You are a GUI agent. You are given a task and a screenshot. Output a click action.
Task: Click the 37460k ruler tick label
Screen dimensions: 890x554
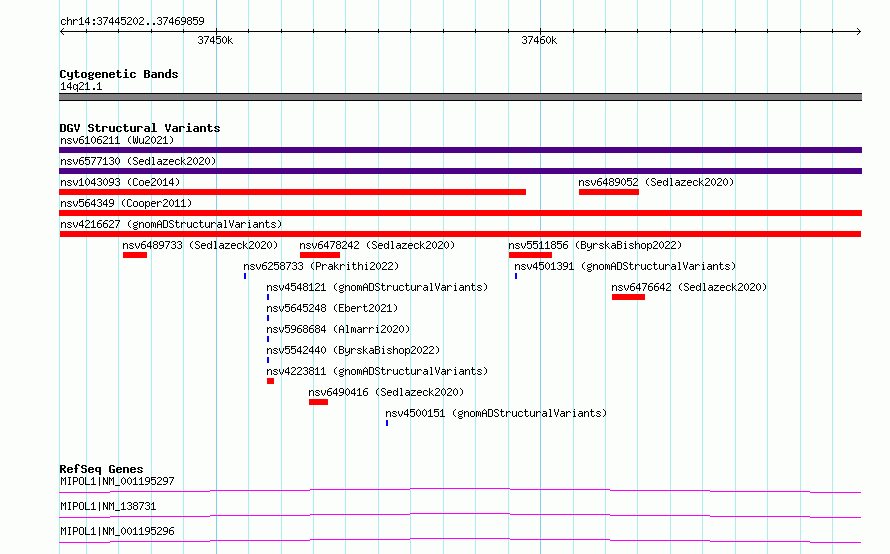point(539,40)
